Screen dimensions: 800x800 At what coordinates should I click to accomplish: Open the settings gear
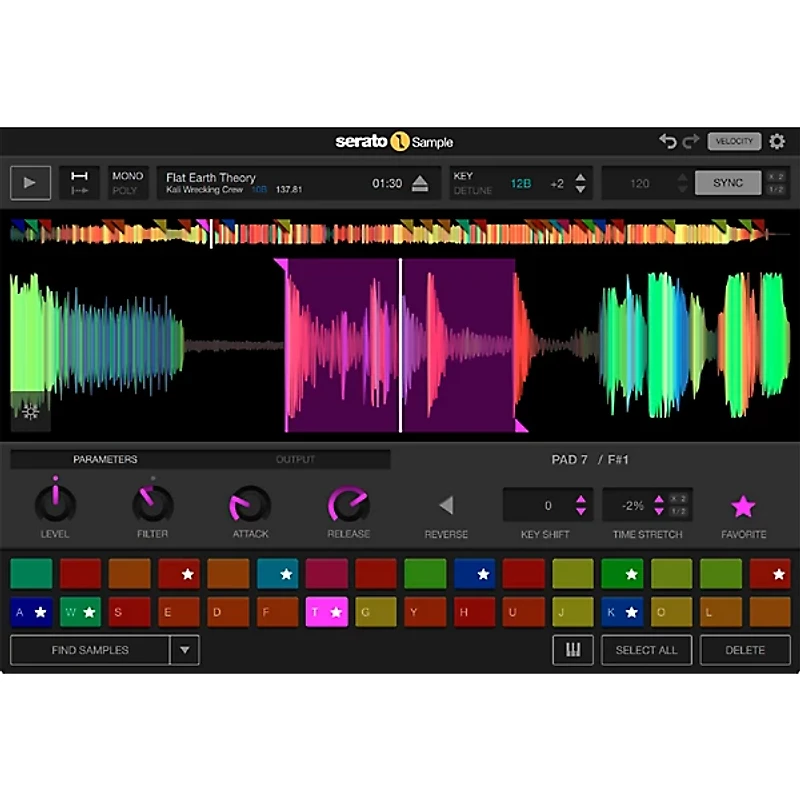tap(777, 142)
